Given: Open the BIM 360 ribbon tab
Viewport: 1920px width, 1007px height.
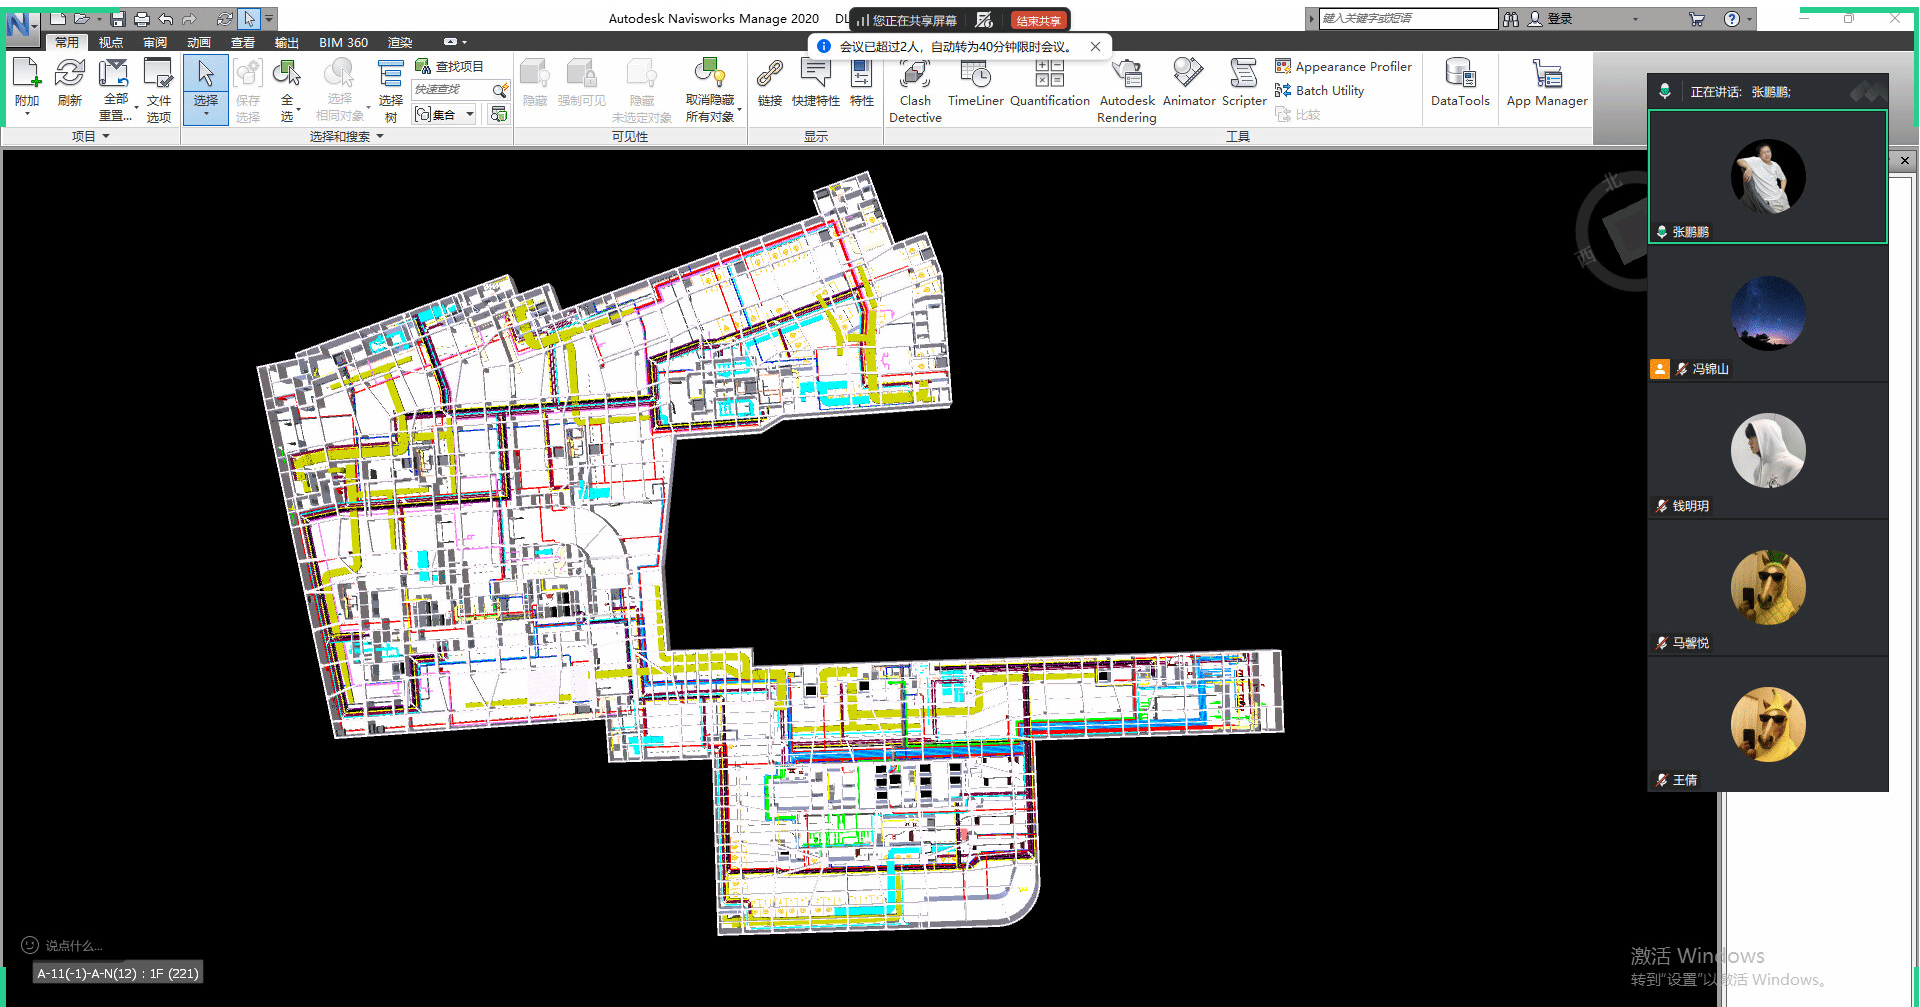Looking at the screenshot, I should pyautogui.click(x=343, y=42).
